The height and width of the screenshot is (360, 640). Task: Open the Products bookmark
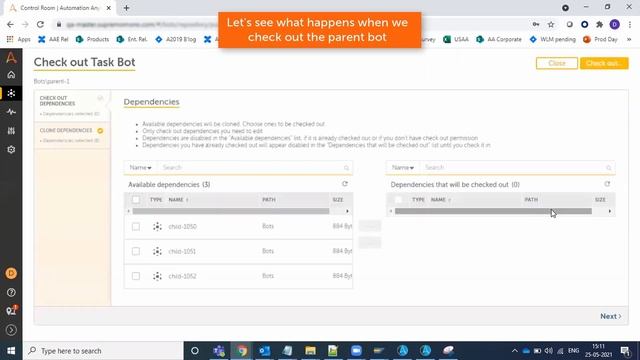pyautogui.click(x=92, y=40)
